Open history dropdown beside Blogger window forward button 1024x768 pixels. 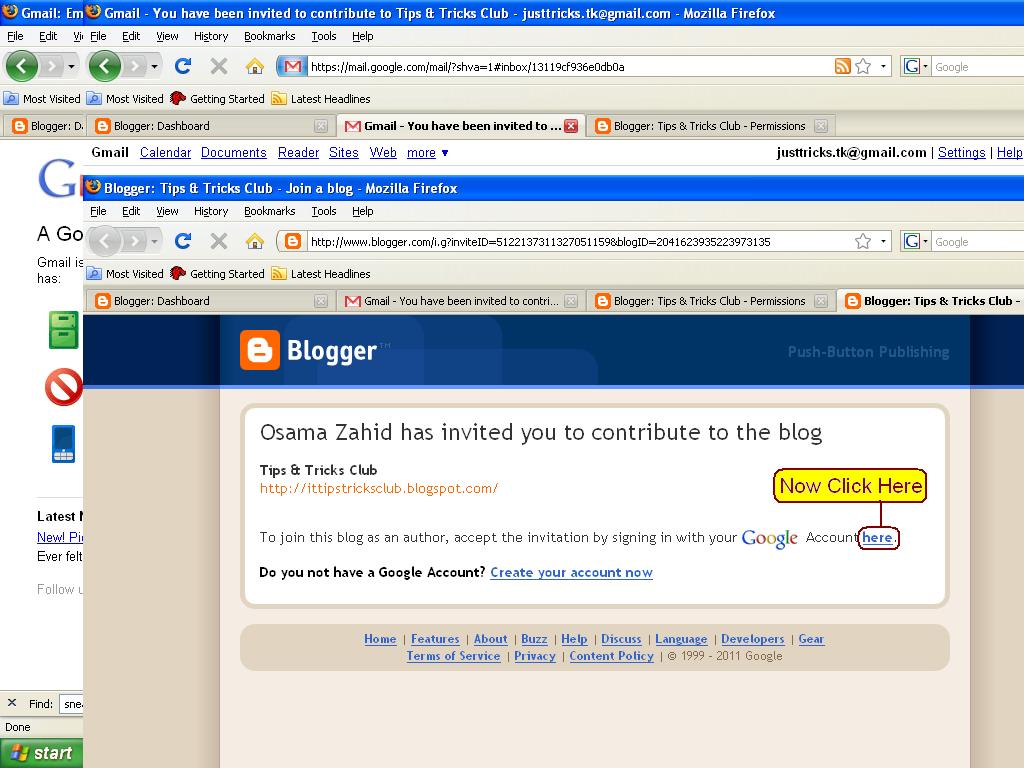click(154, 241)
